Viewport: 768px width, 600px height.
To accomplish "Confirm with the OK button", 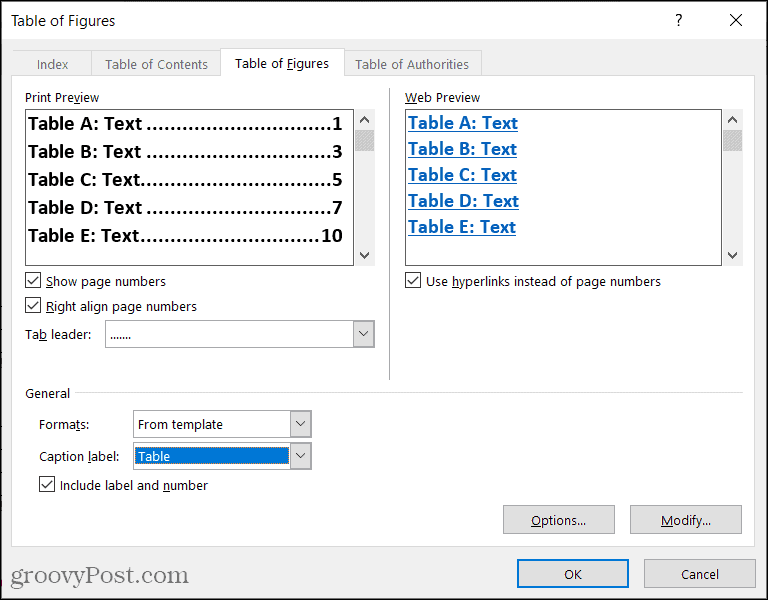I will 573,574.
